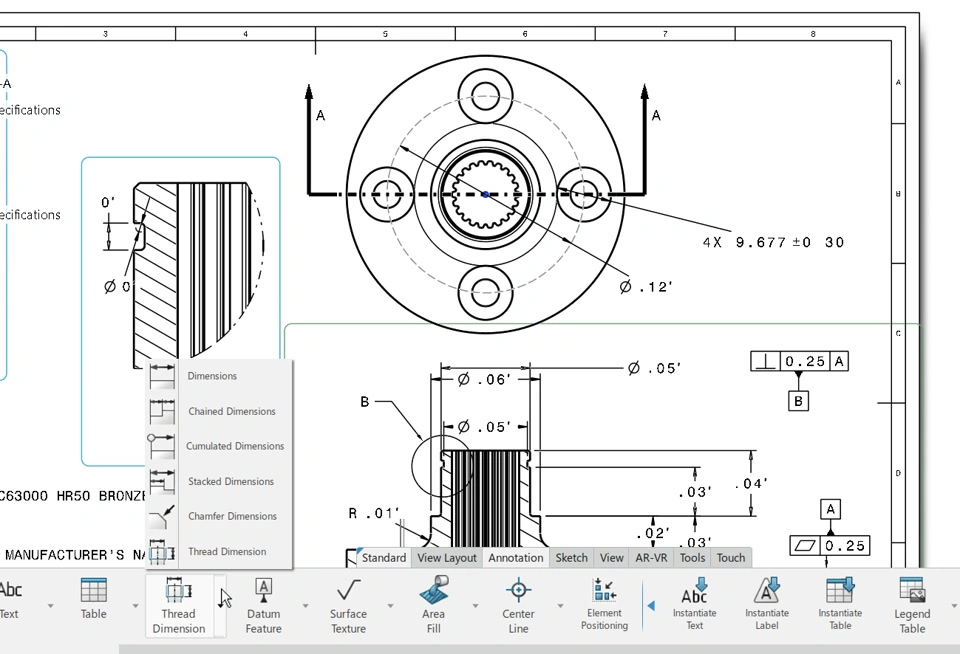The height and width of the screenshot is (654, 960).
Task: Select datum A box above flatness frame
Action: click(x=830, y=509)
